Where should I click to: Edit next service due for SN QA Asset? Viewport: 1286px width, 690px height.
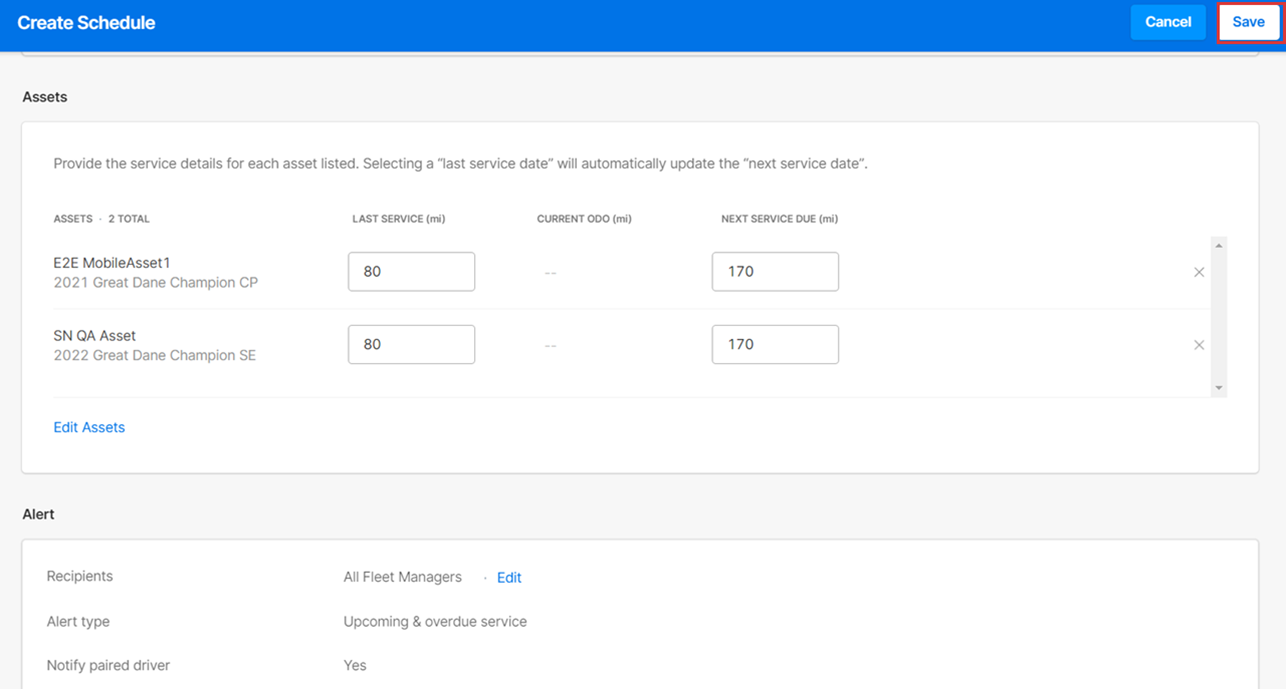(x=775, y=344)
